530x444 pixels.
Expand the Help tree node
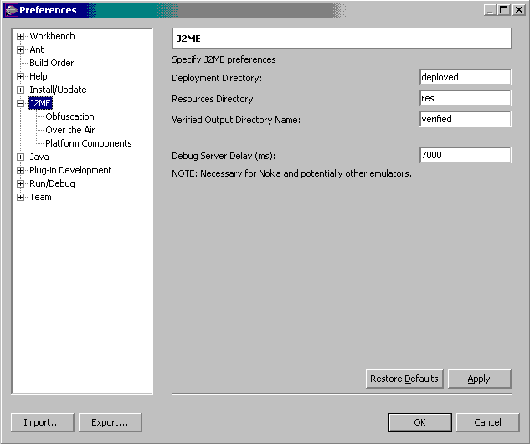tap(20, 77)
